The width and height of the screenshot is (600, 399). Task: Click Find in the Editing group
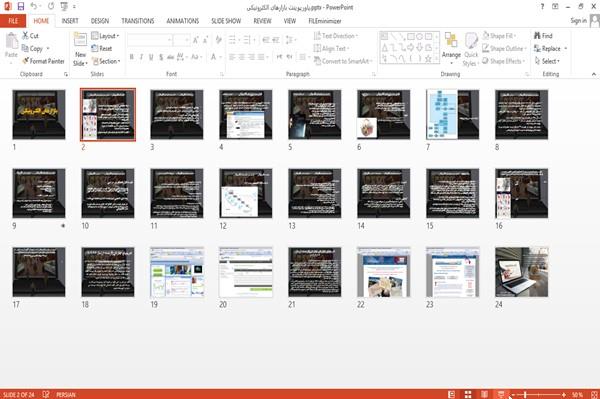(543, 36)
